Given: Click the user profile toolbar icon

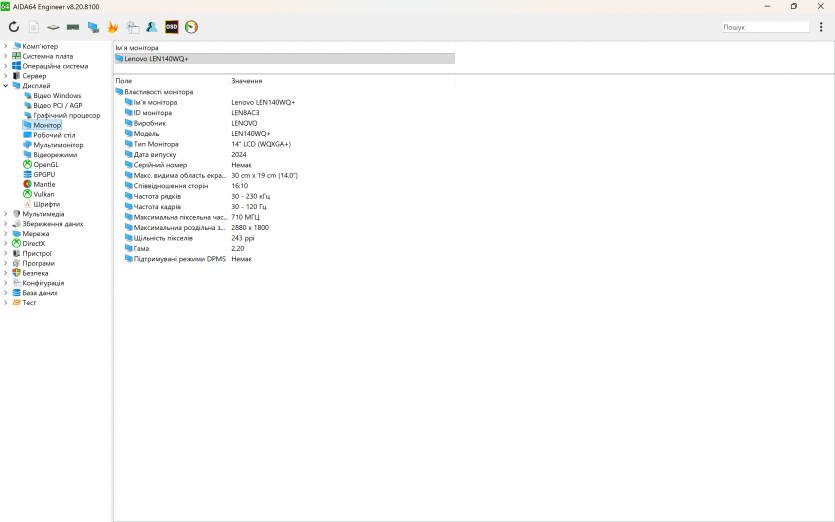Looking at the screenshot, I should (x=151, y=27).
